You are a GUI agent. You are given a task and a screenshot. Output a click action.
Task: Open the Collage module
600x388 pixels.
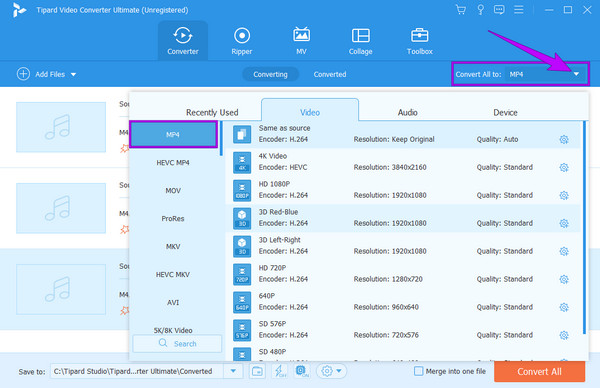[360, 41]
